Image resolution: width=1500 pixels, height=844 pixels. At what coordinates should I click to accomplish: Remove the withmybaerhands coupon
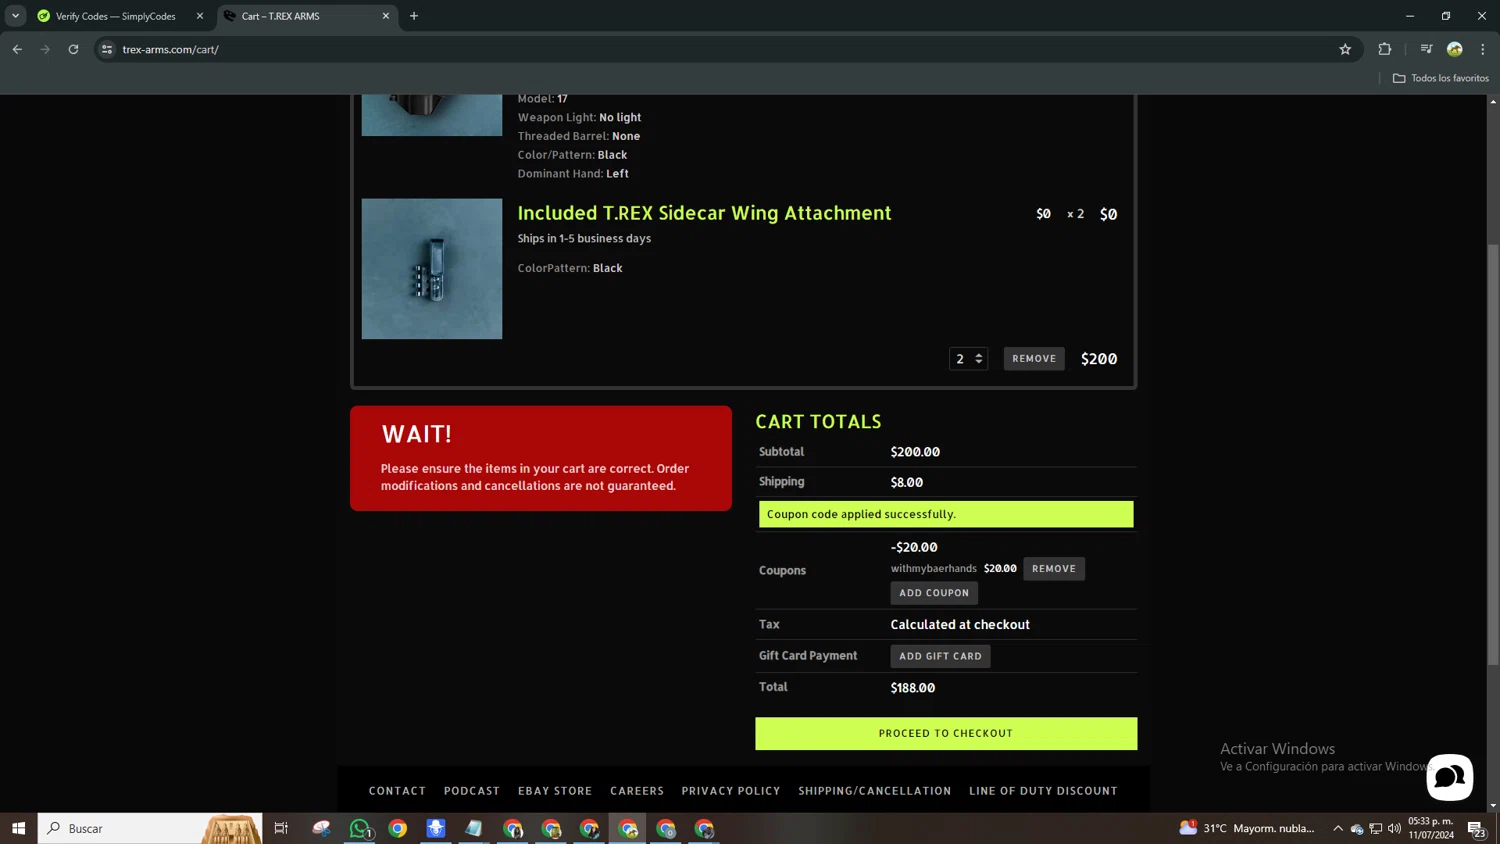click(x=1054, y=569)
